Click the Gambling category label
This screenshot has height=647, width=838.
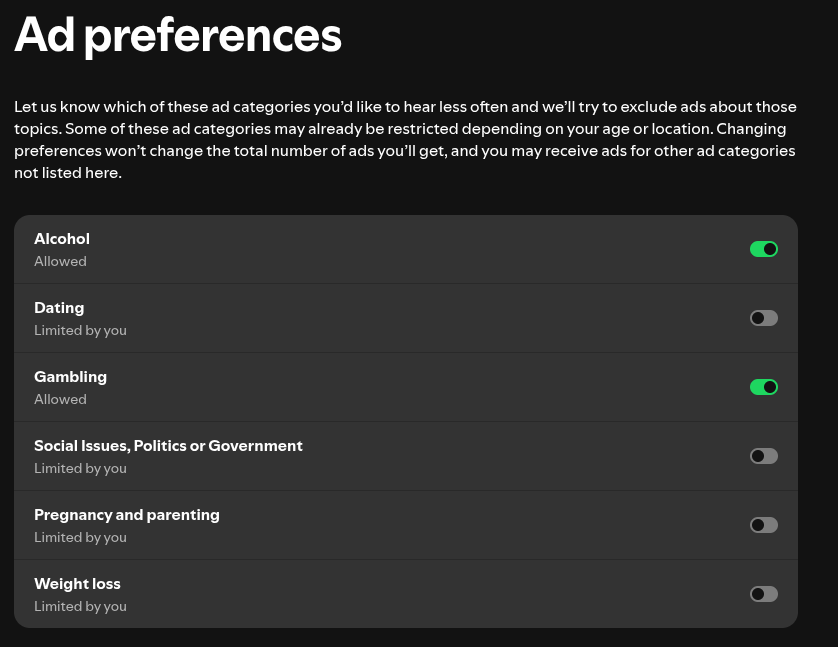[70, 377]
